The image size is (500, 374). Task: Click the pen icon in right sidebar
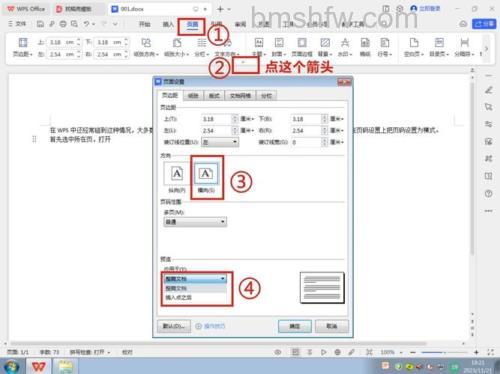(x=489, y=90)
